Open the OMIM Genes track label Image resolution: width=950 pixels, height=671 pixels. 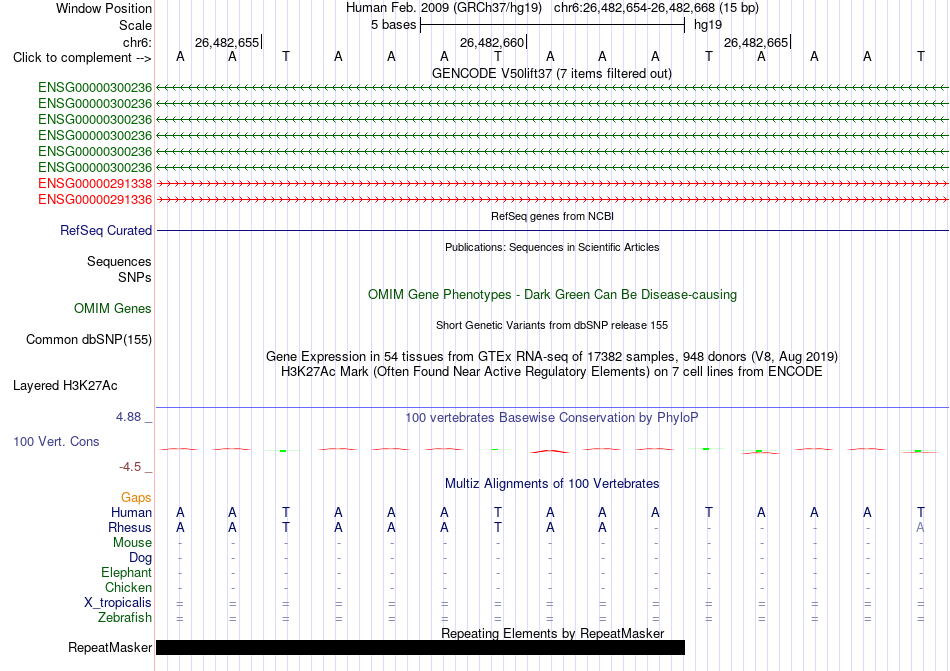[113, 309]
